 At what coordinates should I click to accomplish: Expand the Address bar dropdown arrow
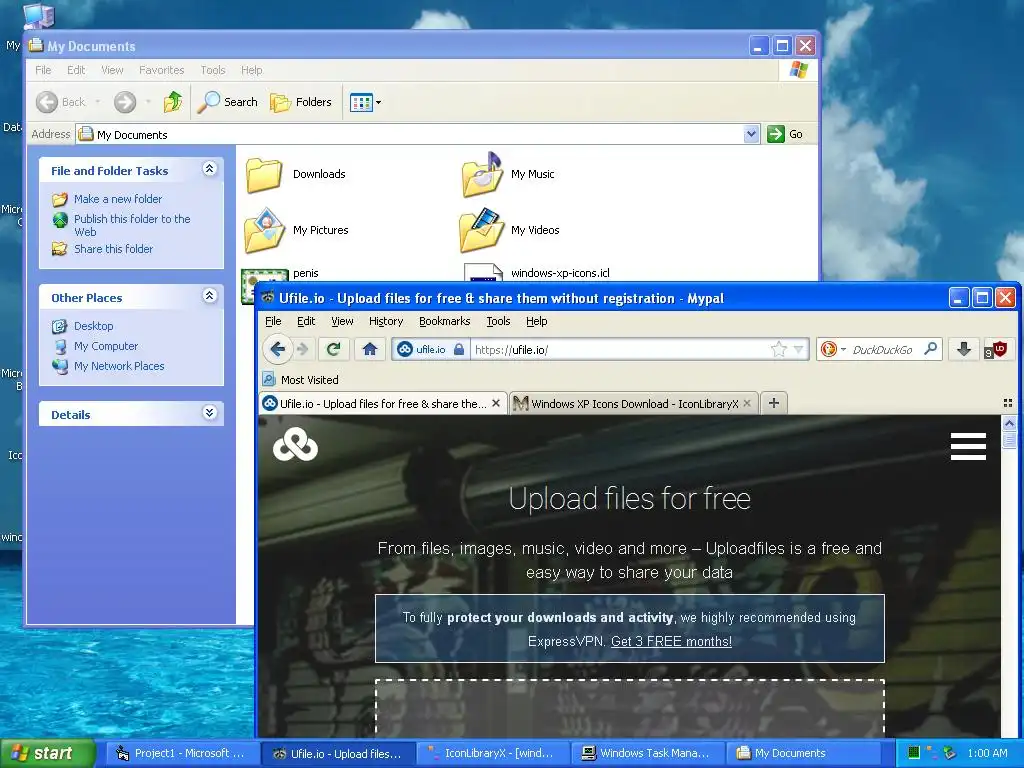(x=751, y=134)
